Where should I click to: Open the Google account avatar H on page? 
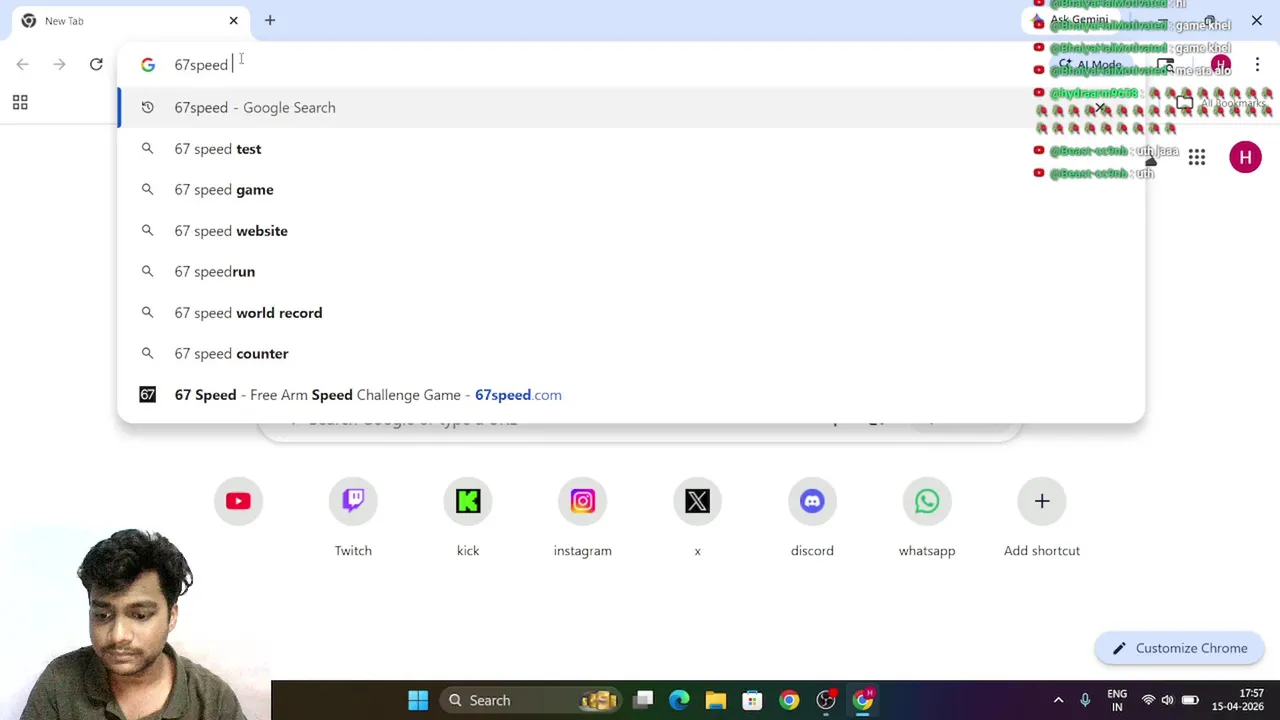coord(1245,157)
